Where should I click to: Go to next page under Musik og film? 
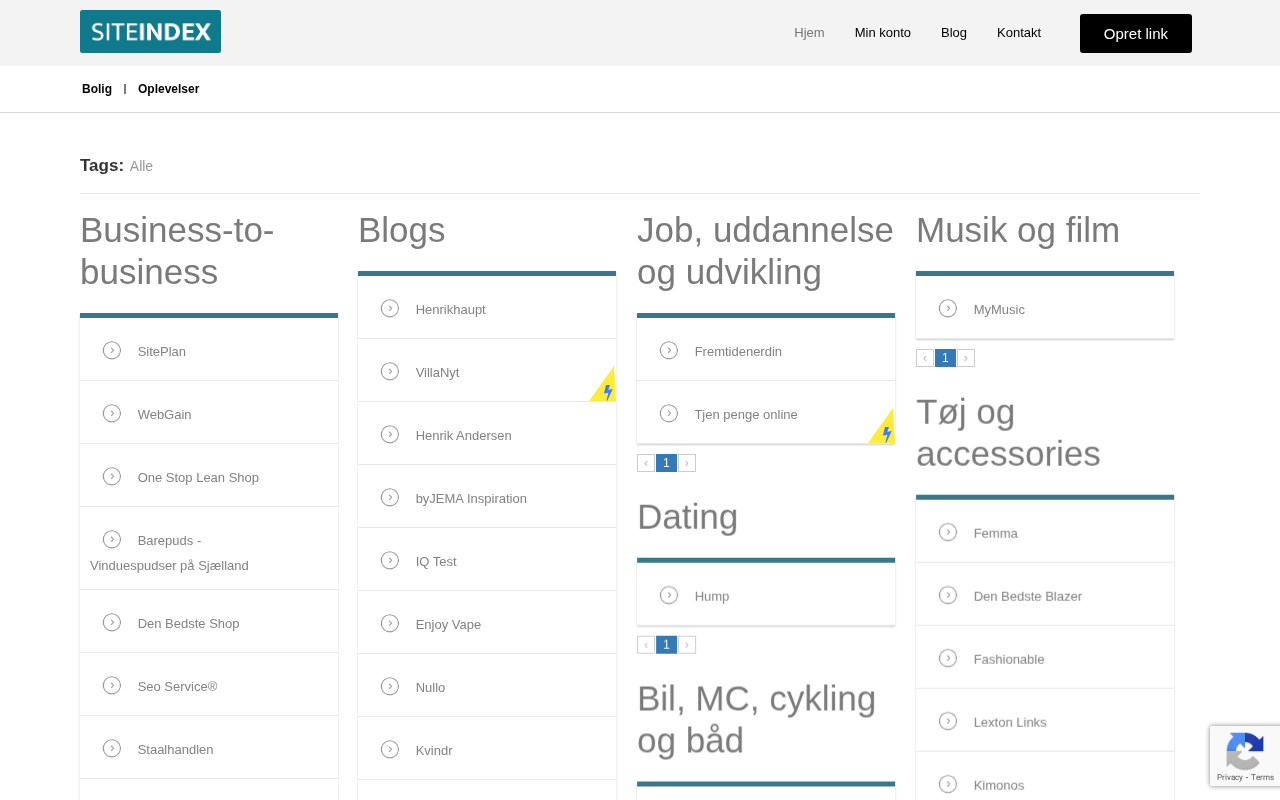tap(966, 358)
